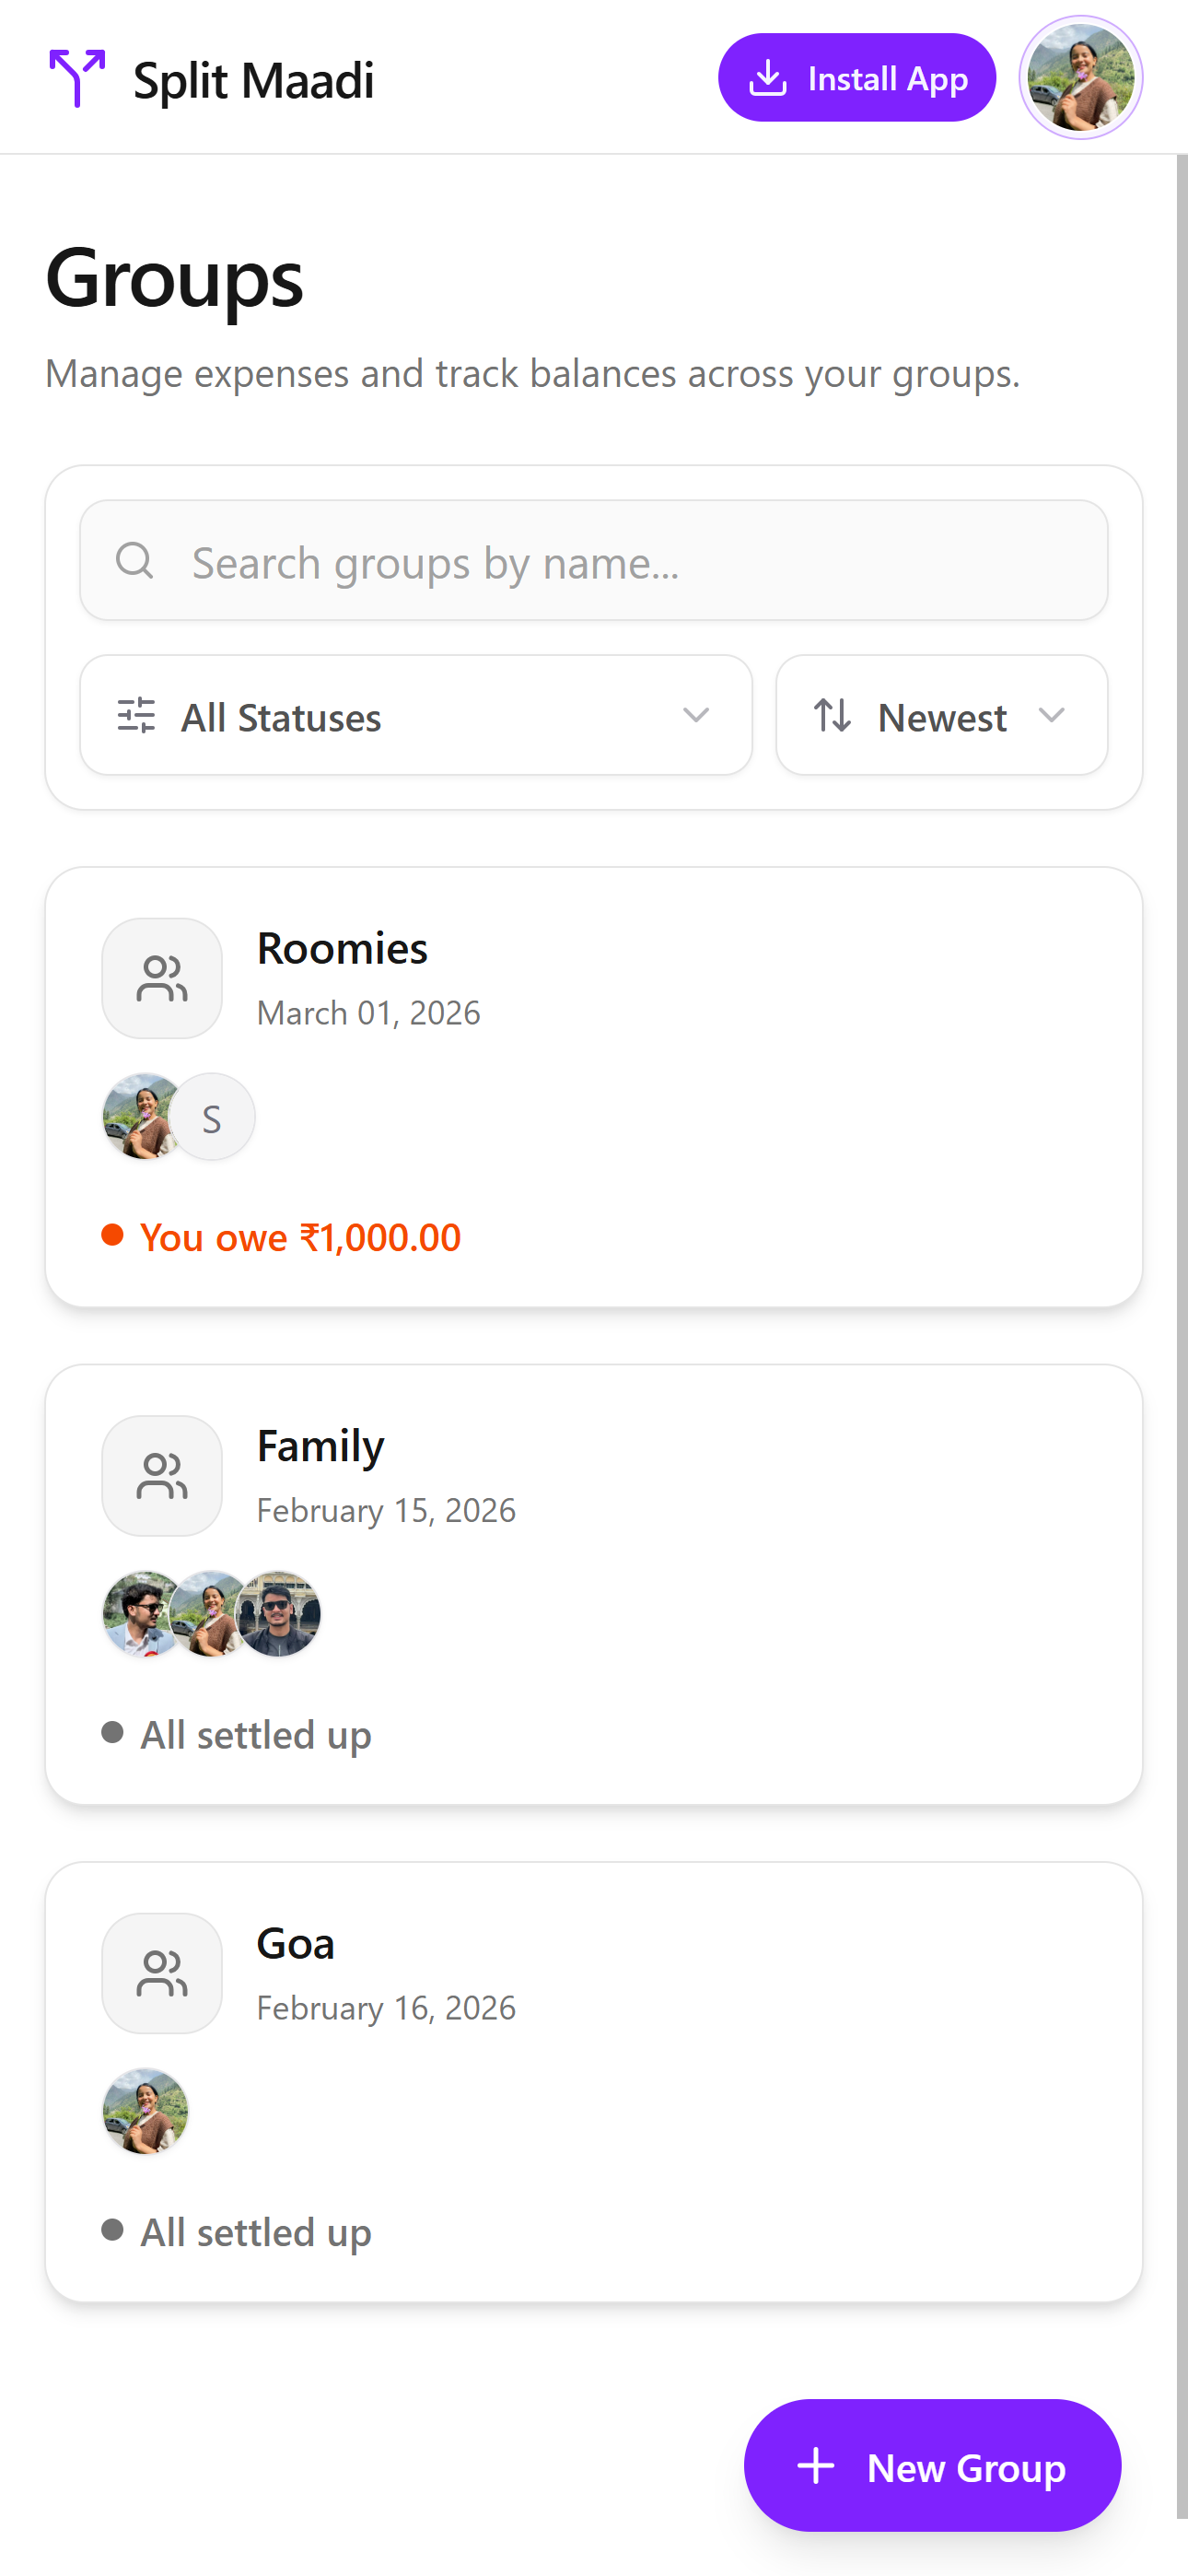The height and width of the screenshot is (2576, 1188).
Task: Click the Goa group icon
Action: 162,1973
